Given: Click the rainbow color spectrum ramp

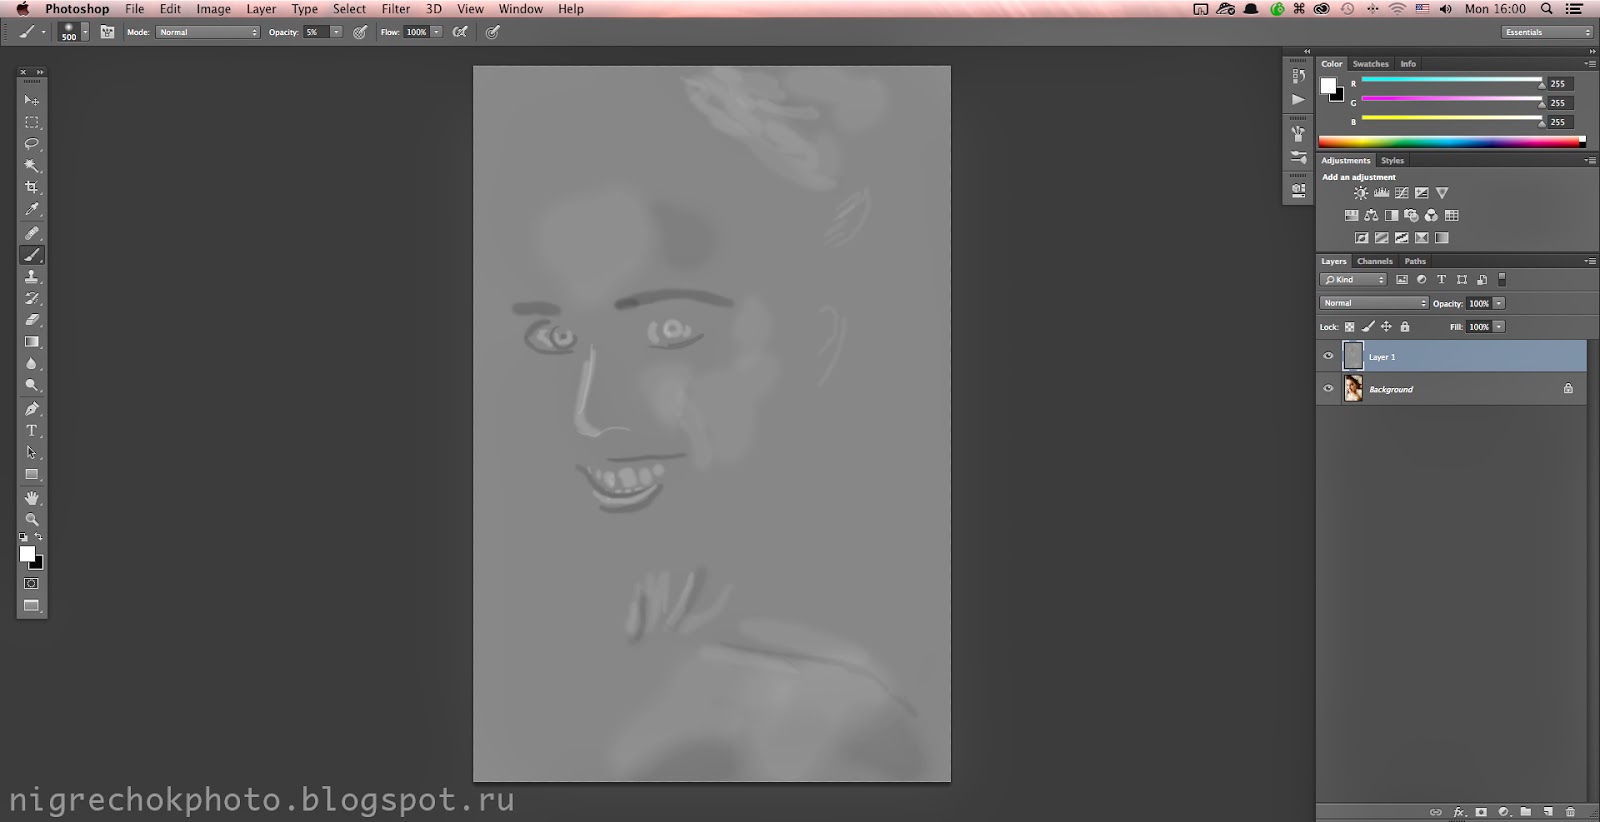Looking at the screenshot, I should [1452, 142].
